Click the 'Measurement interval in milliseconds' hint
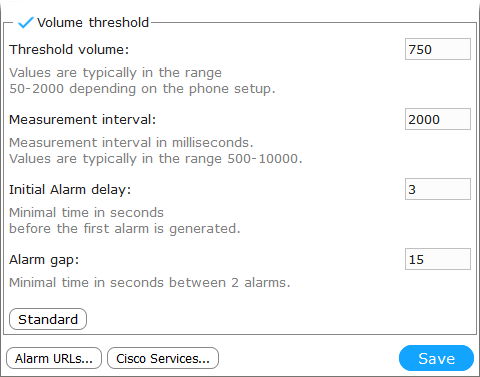Image resolution: width=480 pixels, height=377 pixels. point(131,143)
